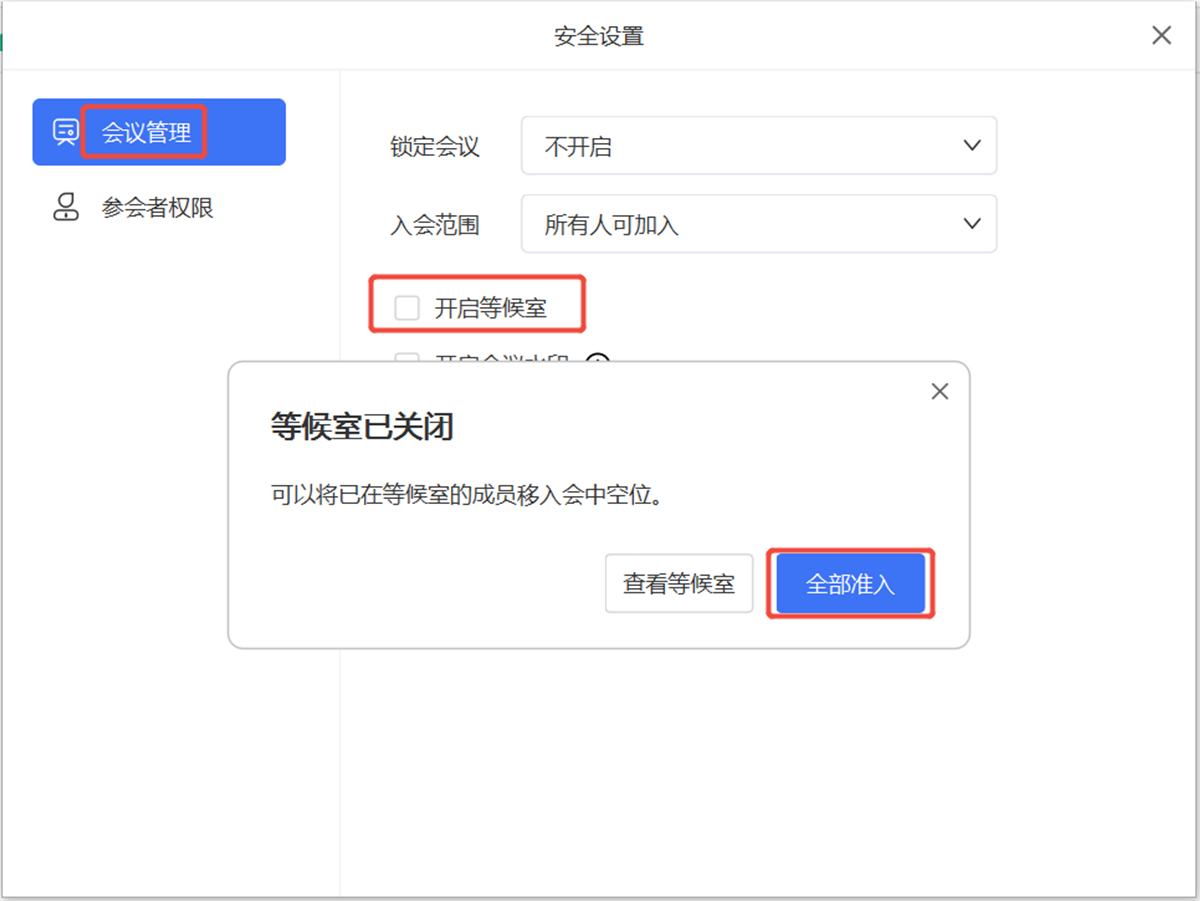1200x901 pixels.
Task: Click the 参会者权限 person icon
Action: [x=66, y=208]
